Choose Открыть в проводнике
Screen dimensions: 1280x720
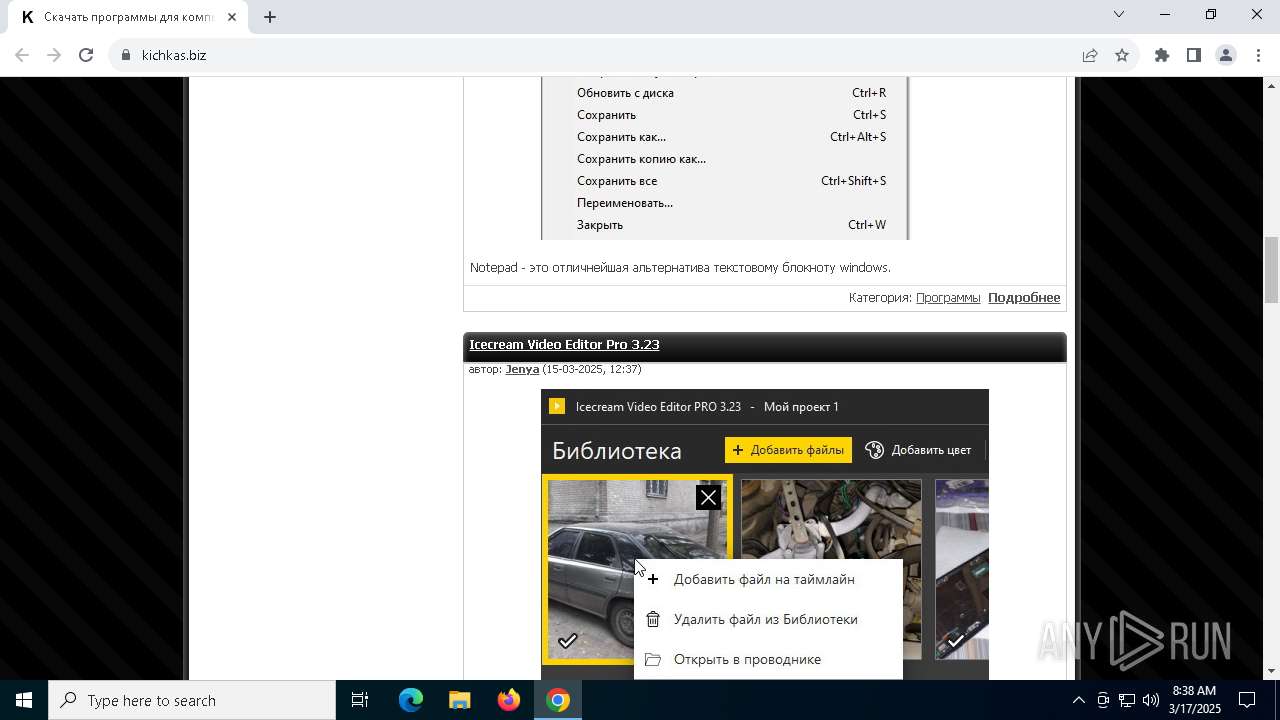768,659
